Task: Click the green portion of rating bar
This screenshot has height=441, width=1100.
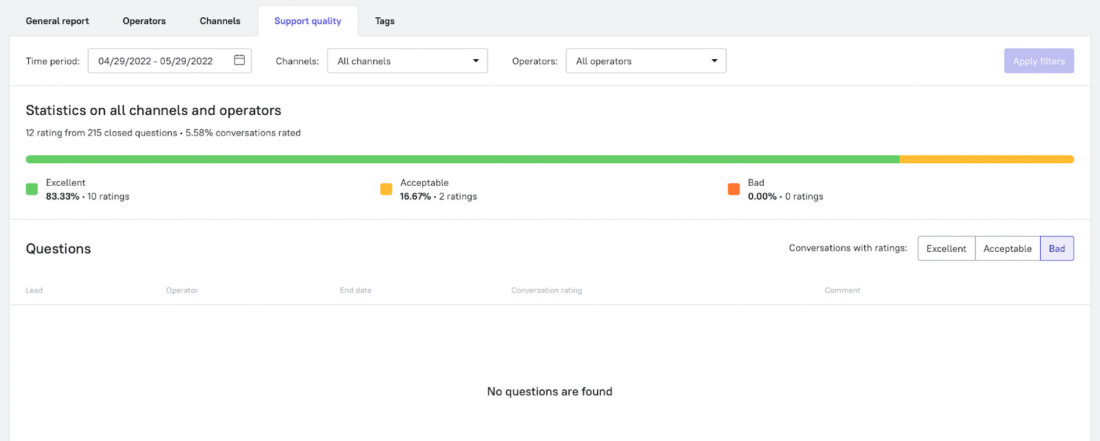Action: (462, 159)
